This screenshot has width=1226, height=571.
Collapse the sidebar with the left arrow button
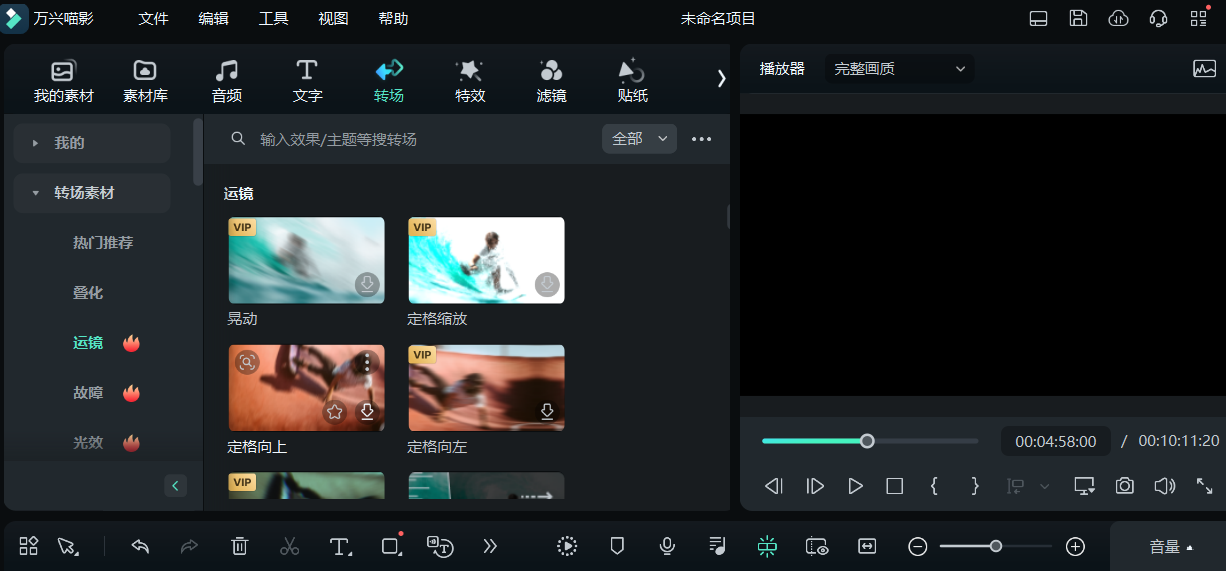pos(176,486)
